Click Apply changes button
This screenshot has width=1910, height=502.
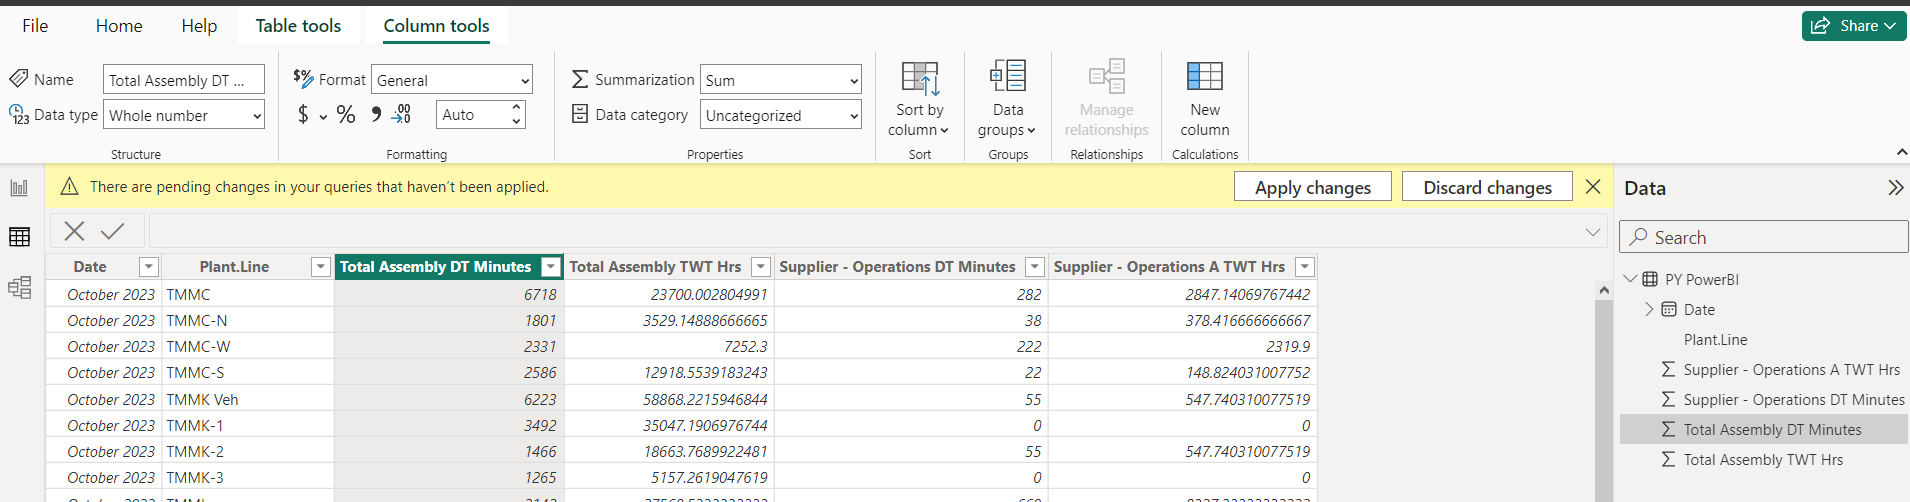coord(1313,187)
